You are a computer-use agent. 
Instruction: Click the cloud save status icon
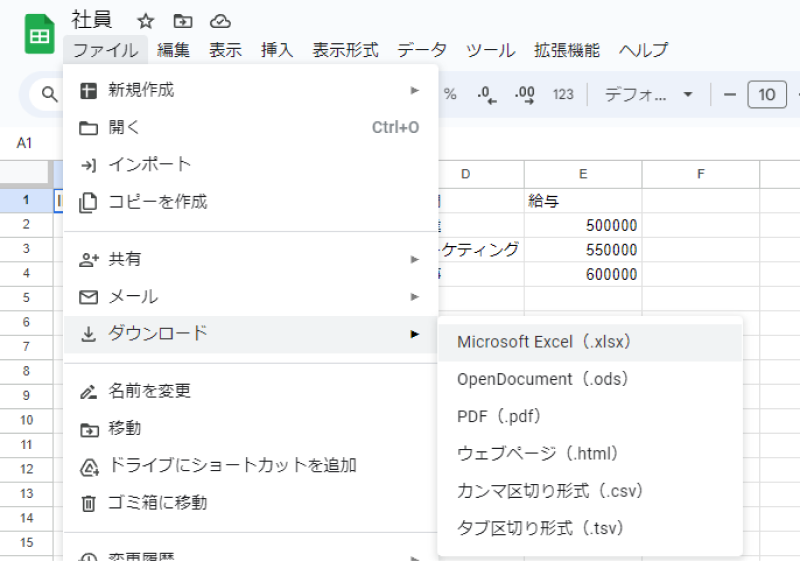220,21
